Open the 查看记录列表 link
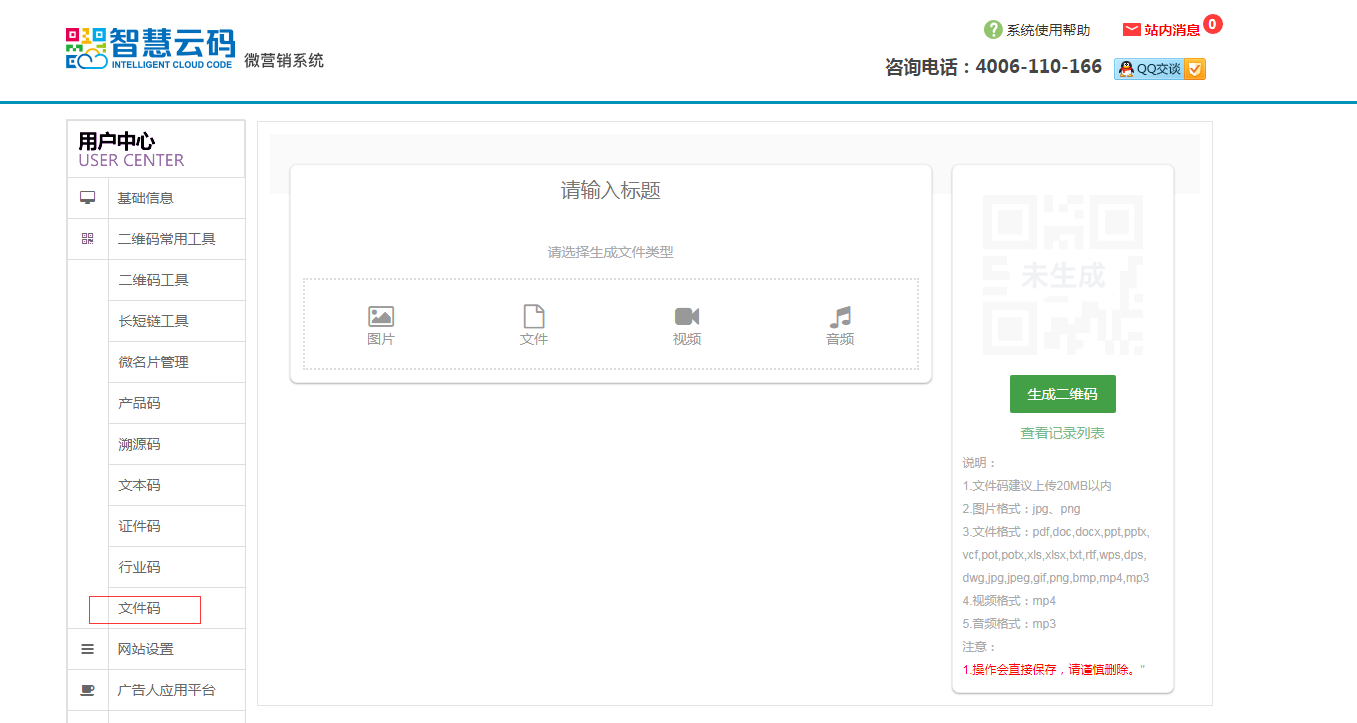This screenshot has width=1357, height=723. [1062, 433]
